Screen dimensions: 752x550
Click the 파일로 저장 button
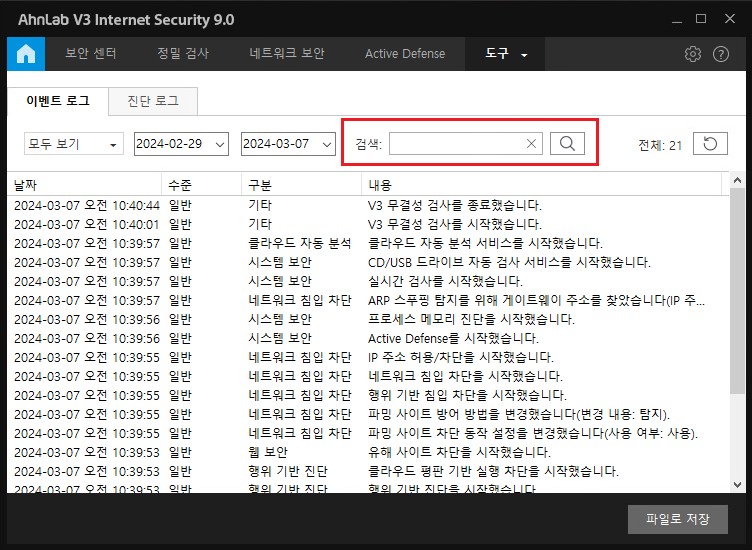(x=678, y=519)
